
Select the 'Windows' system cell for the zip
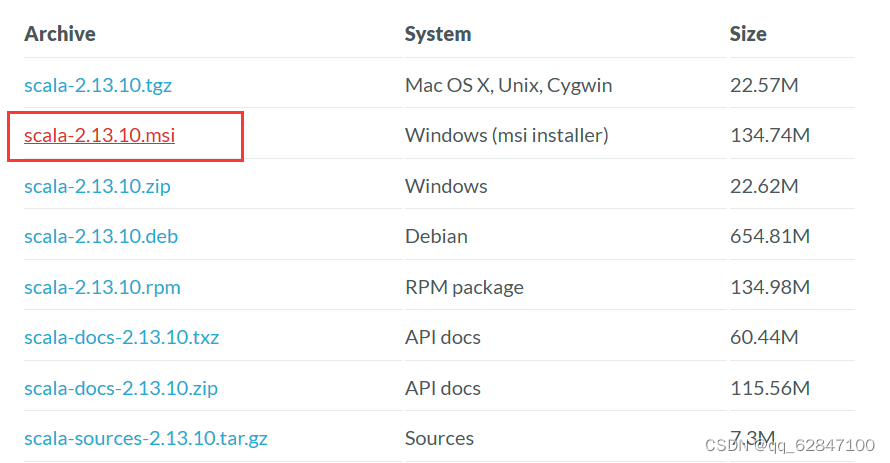446,186
